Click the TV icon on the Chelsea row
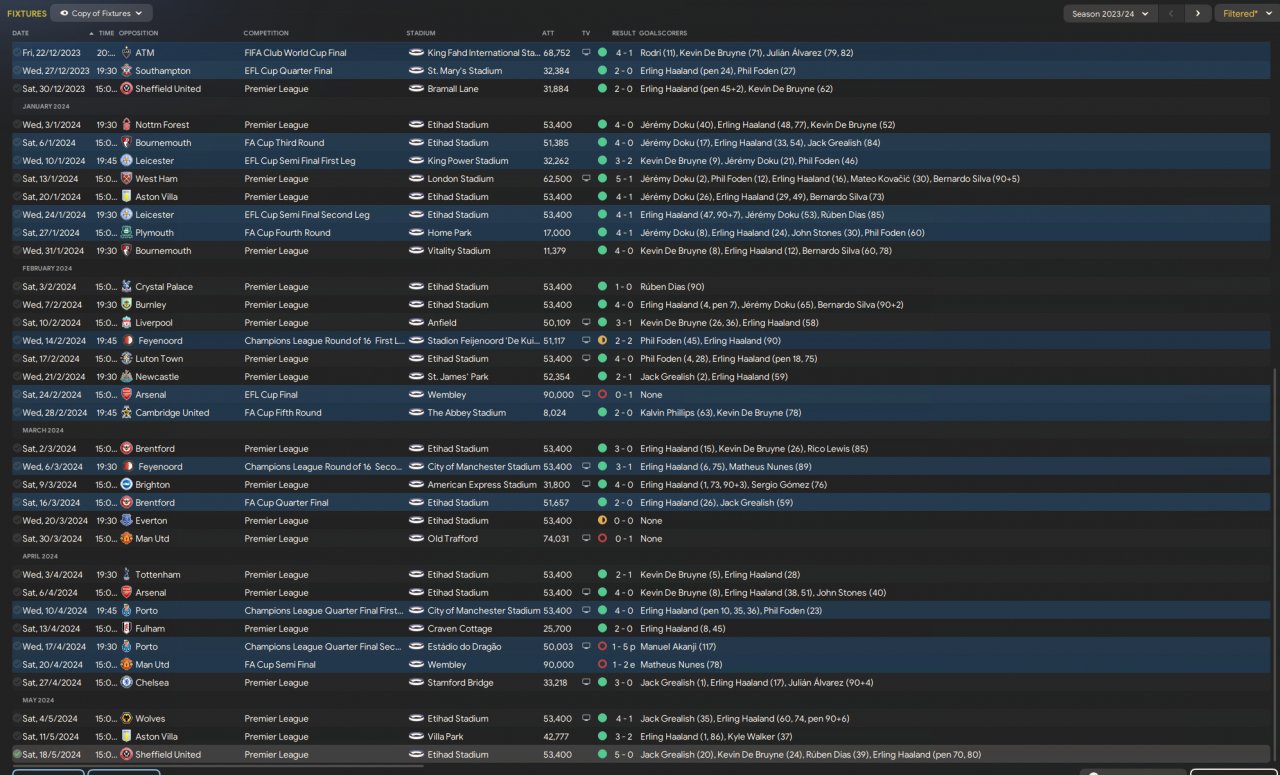The image size is (1280, 775). pyautogui.click(x=586, y=683)
